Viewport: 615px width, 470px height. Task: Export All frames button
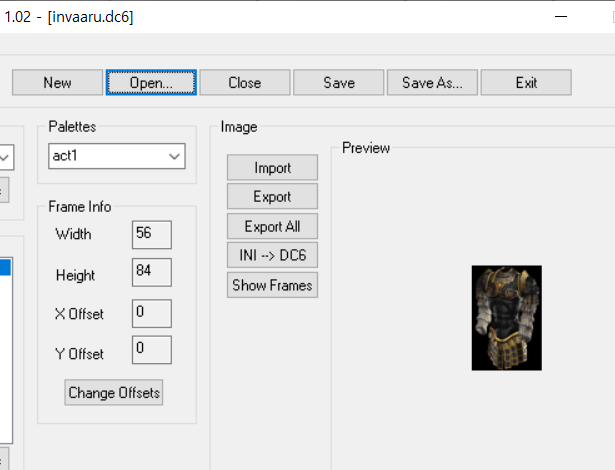[272, 226]
